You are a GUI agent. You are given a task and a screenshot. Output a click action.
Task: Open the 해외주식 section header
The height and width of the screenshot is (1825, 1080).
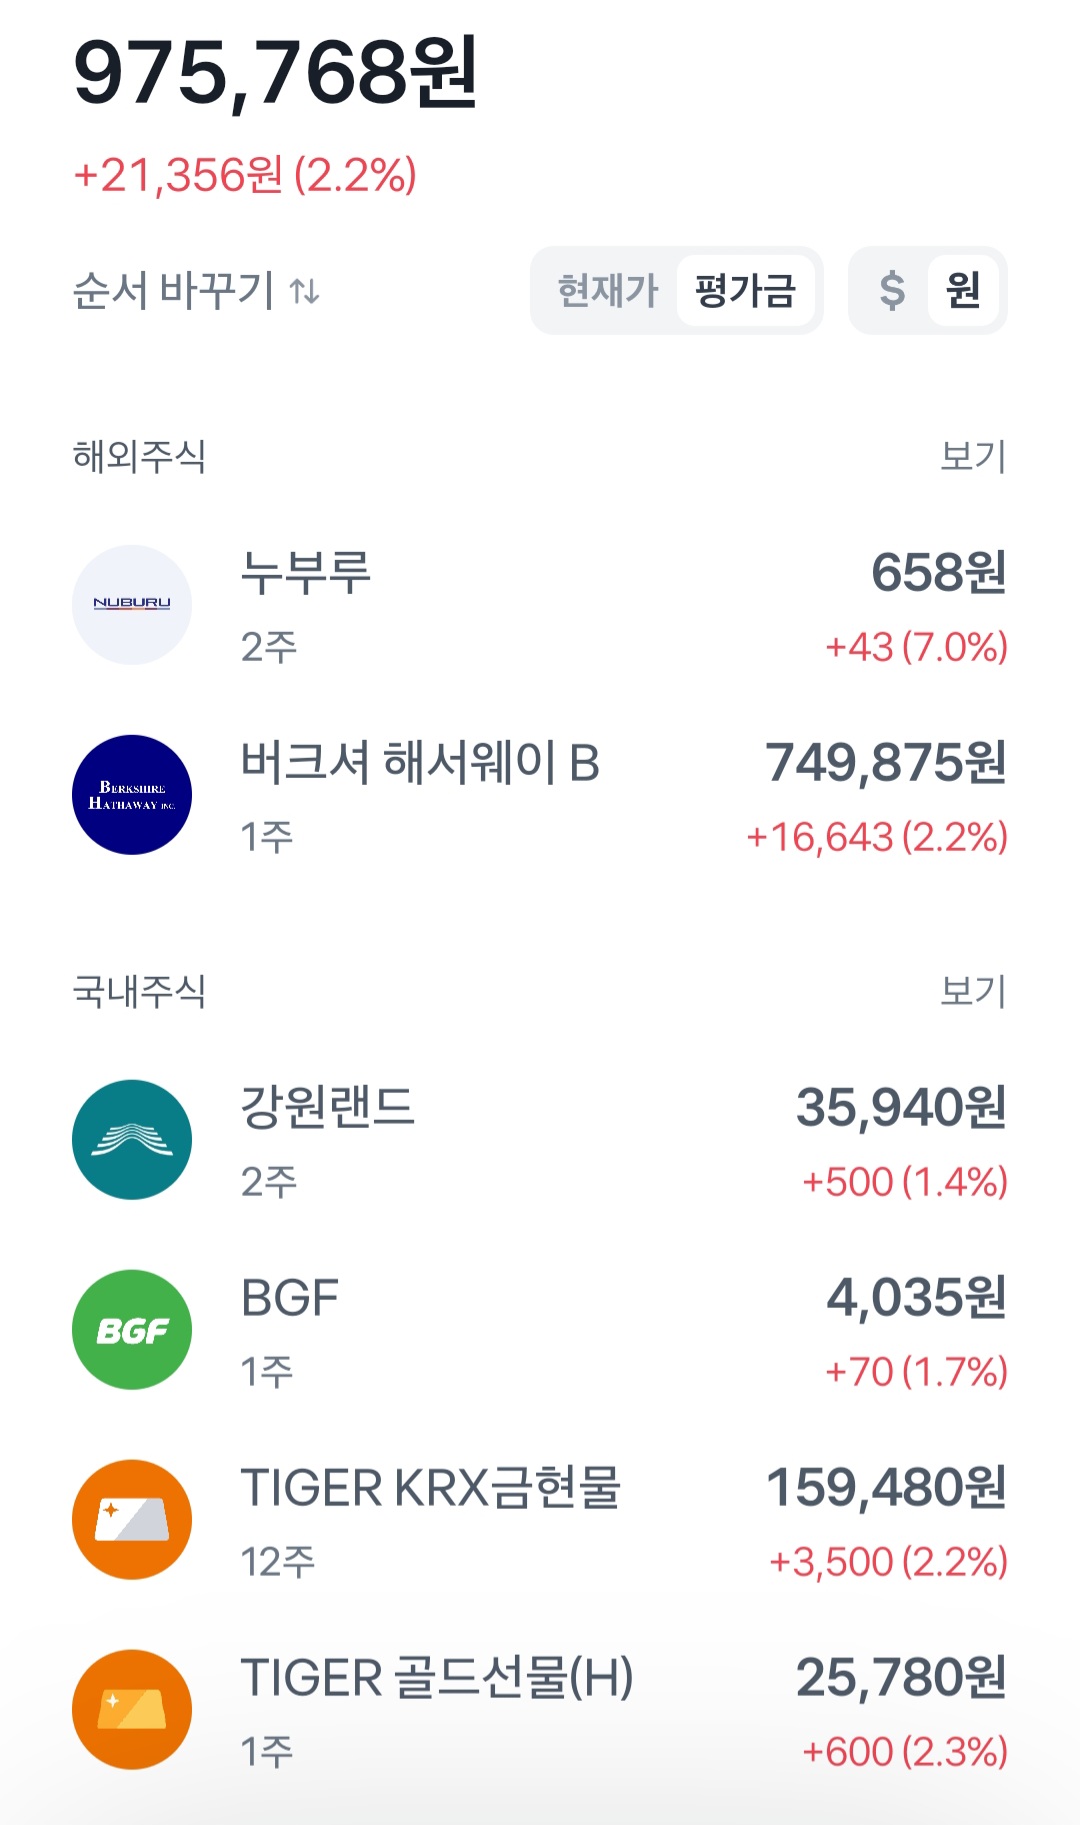coord(139,456)
